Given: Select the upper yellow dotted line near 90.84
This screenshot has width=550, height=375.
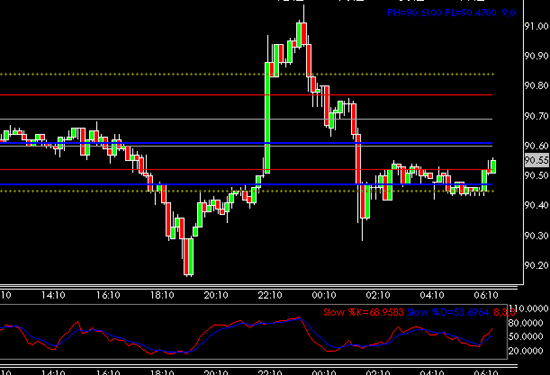Looking at the screenshot, I should (247, 74).
